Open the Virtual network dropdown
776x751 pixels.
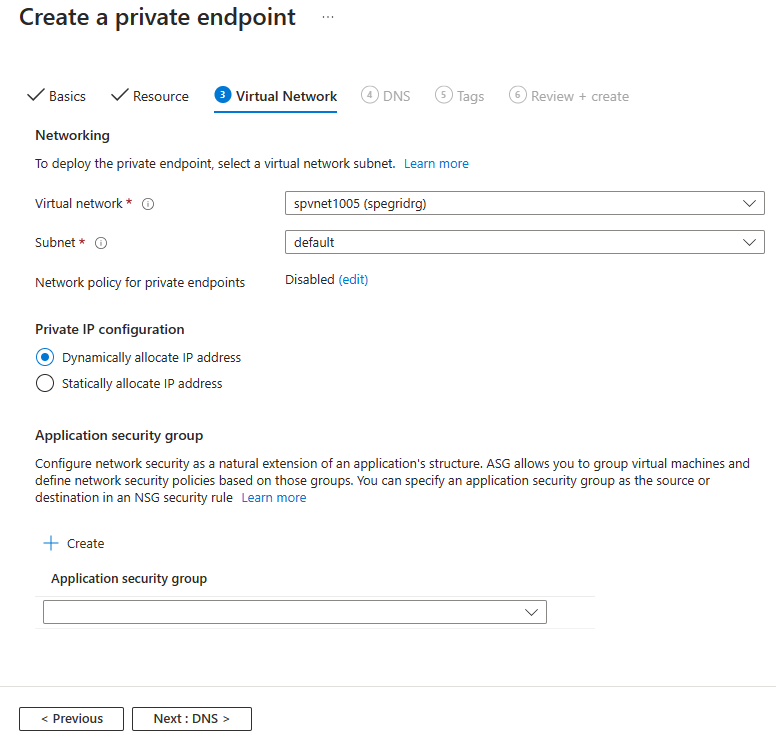tap(524, 204)
